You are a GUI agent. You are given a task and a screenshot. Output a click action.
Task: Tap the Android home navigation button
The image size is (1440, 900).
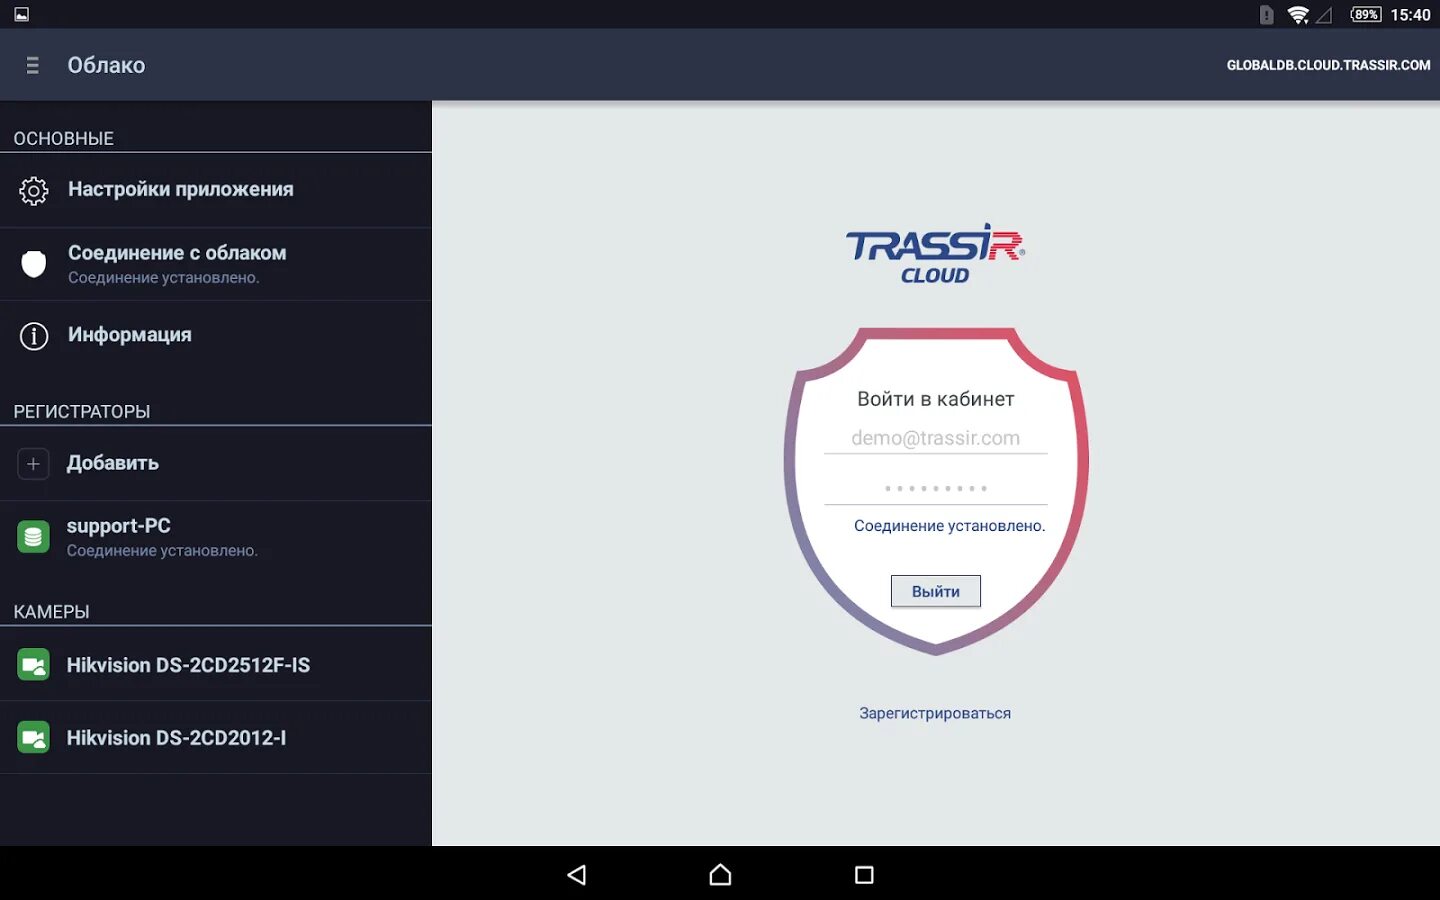click(720, 875)
